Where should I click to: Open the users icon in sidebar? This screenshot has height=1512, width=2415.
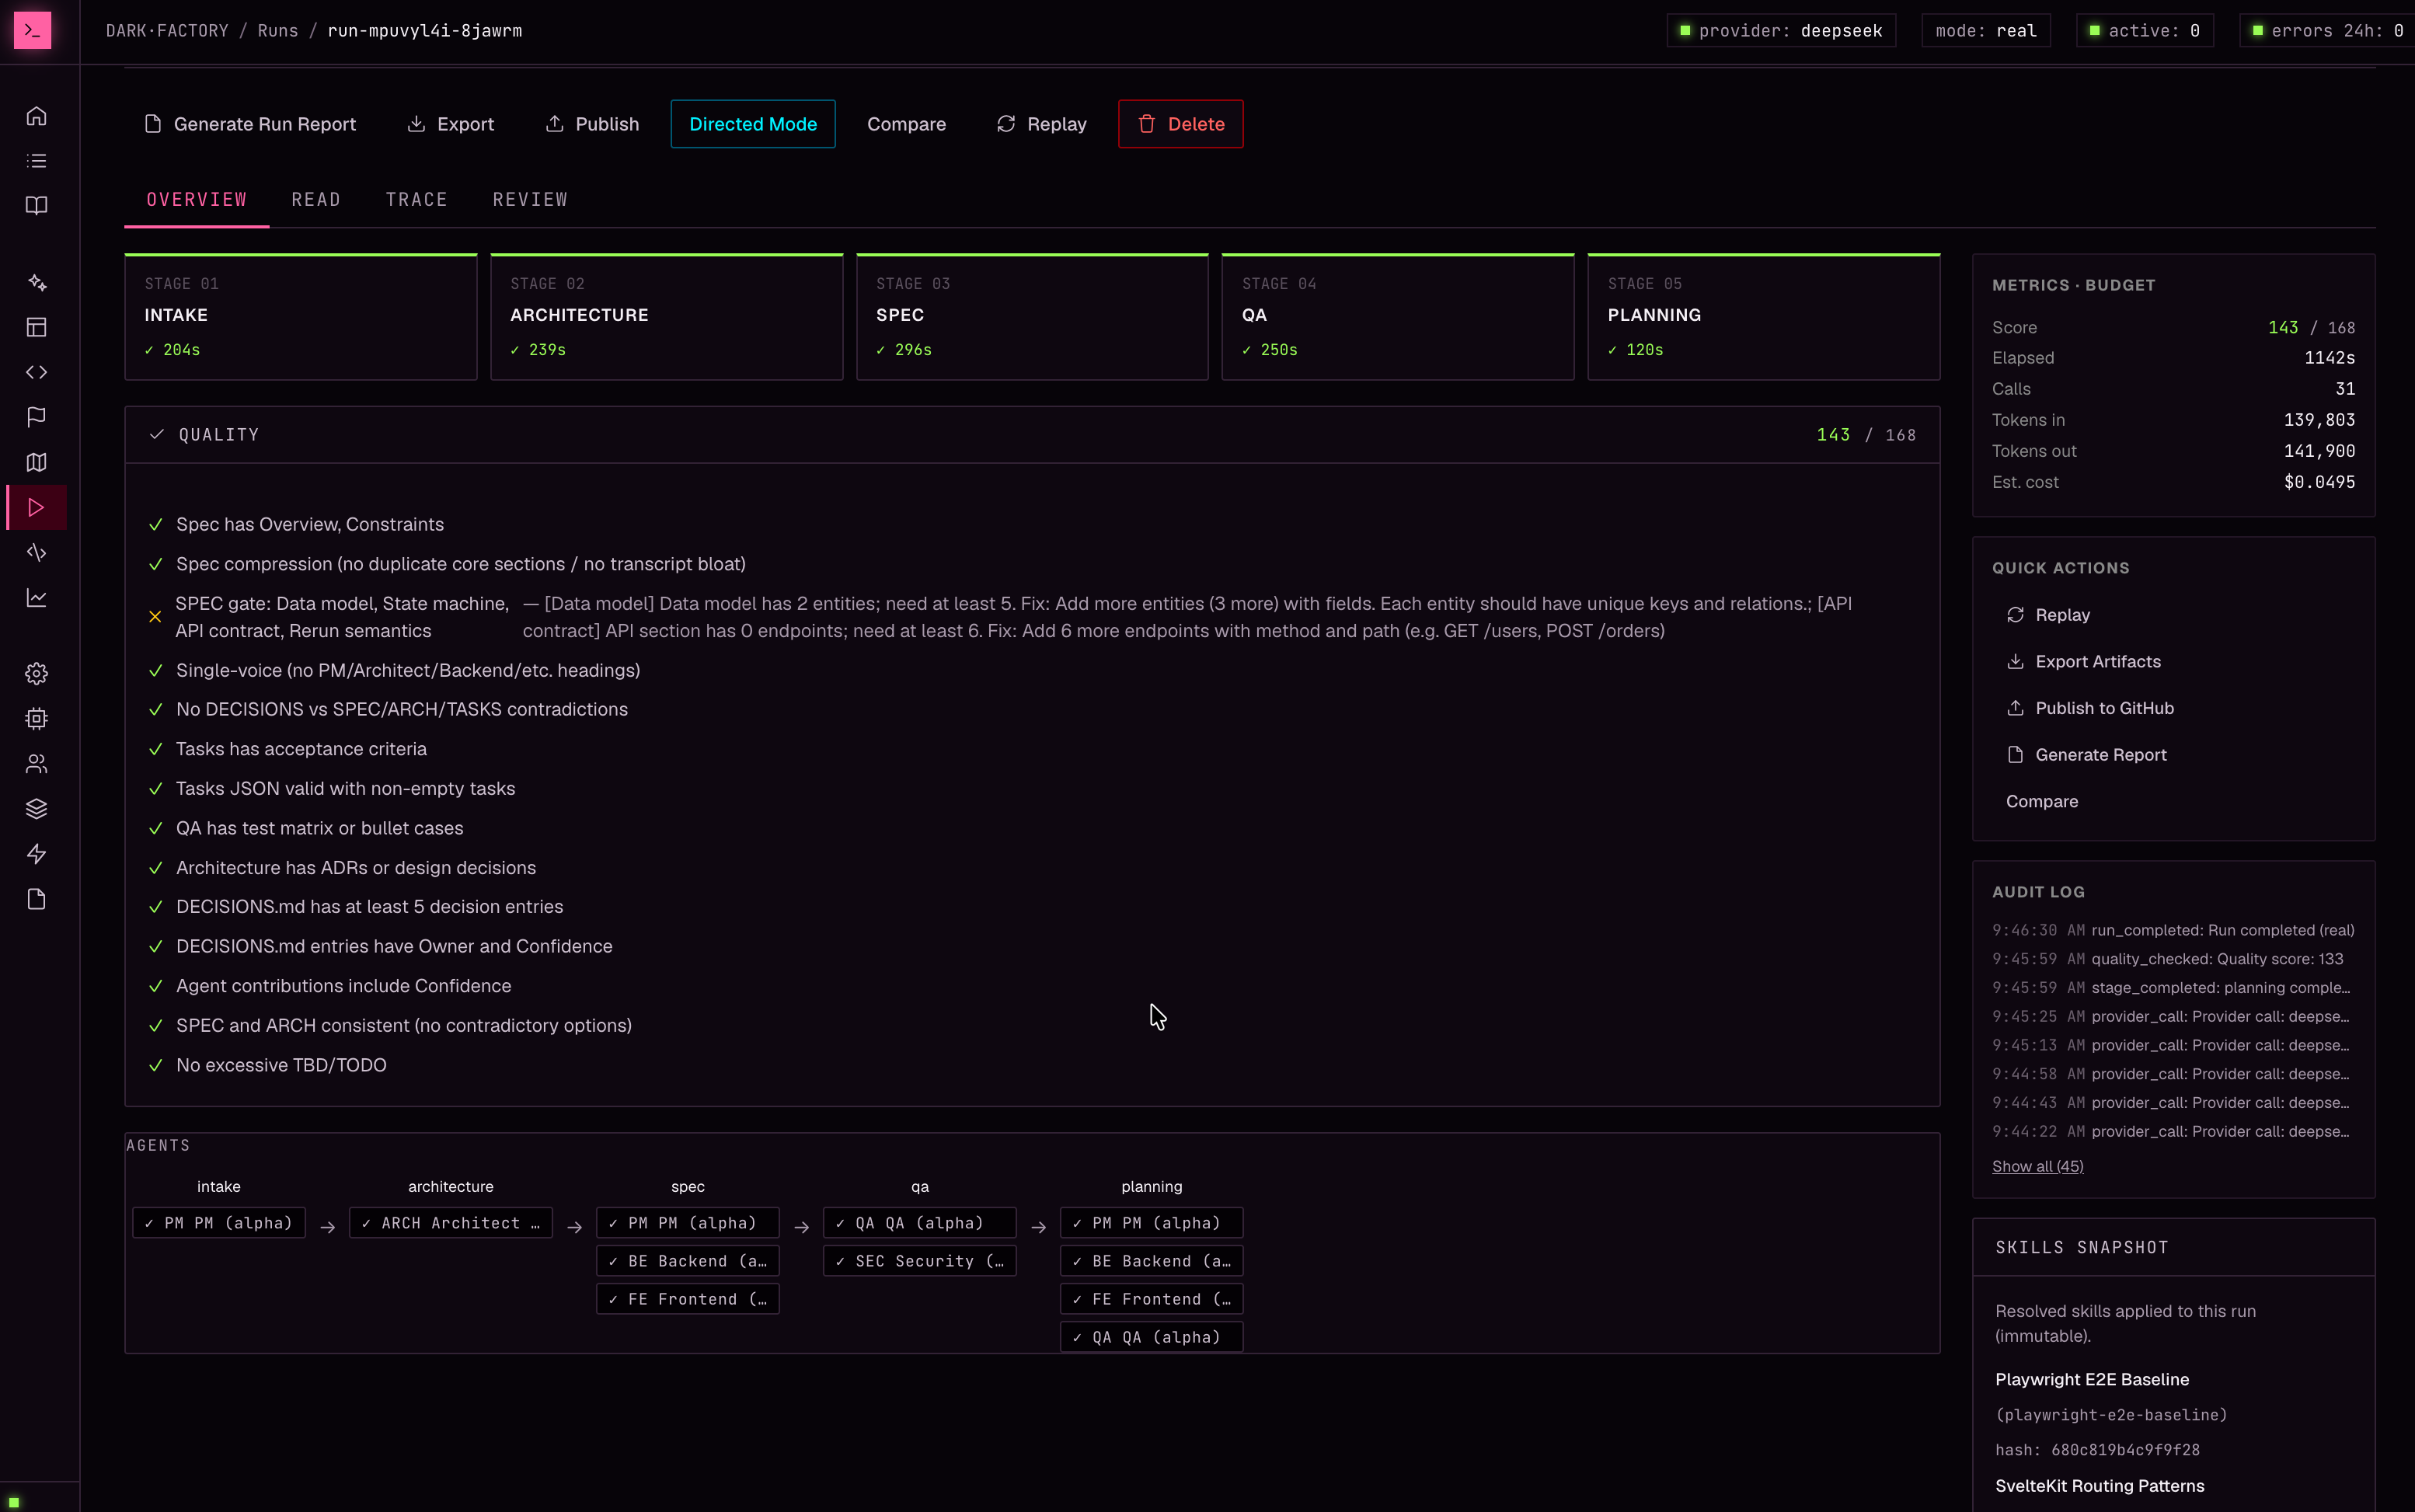pos(36,764)
